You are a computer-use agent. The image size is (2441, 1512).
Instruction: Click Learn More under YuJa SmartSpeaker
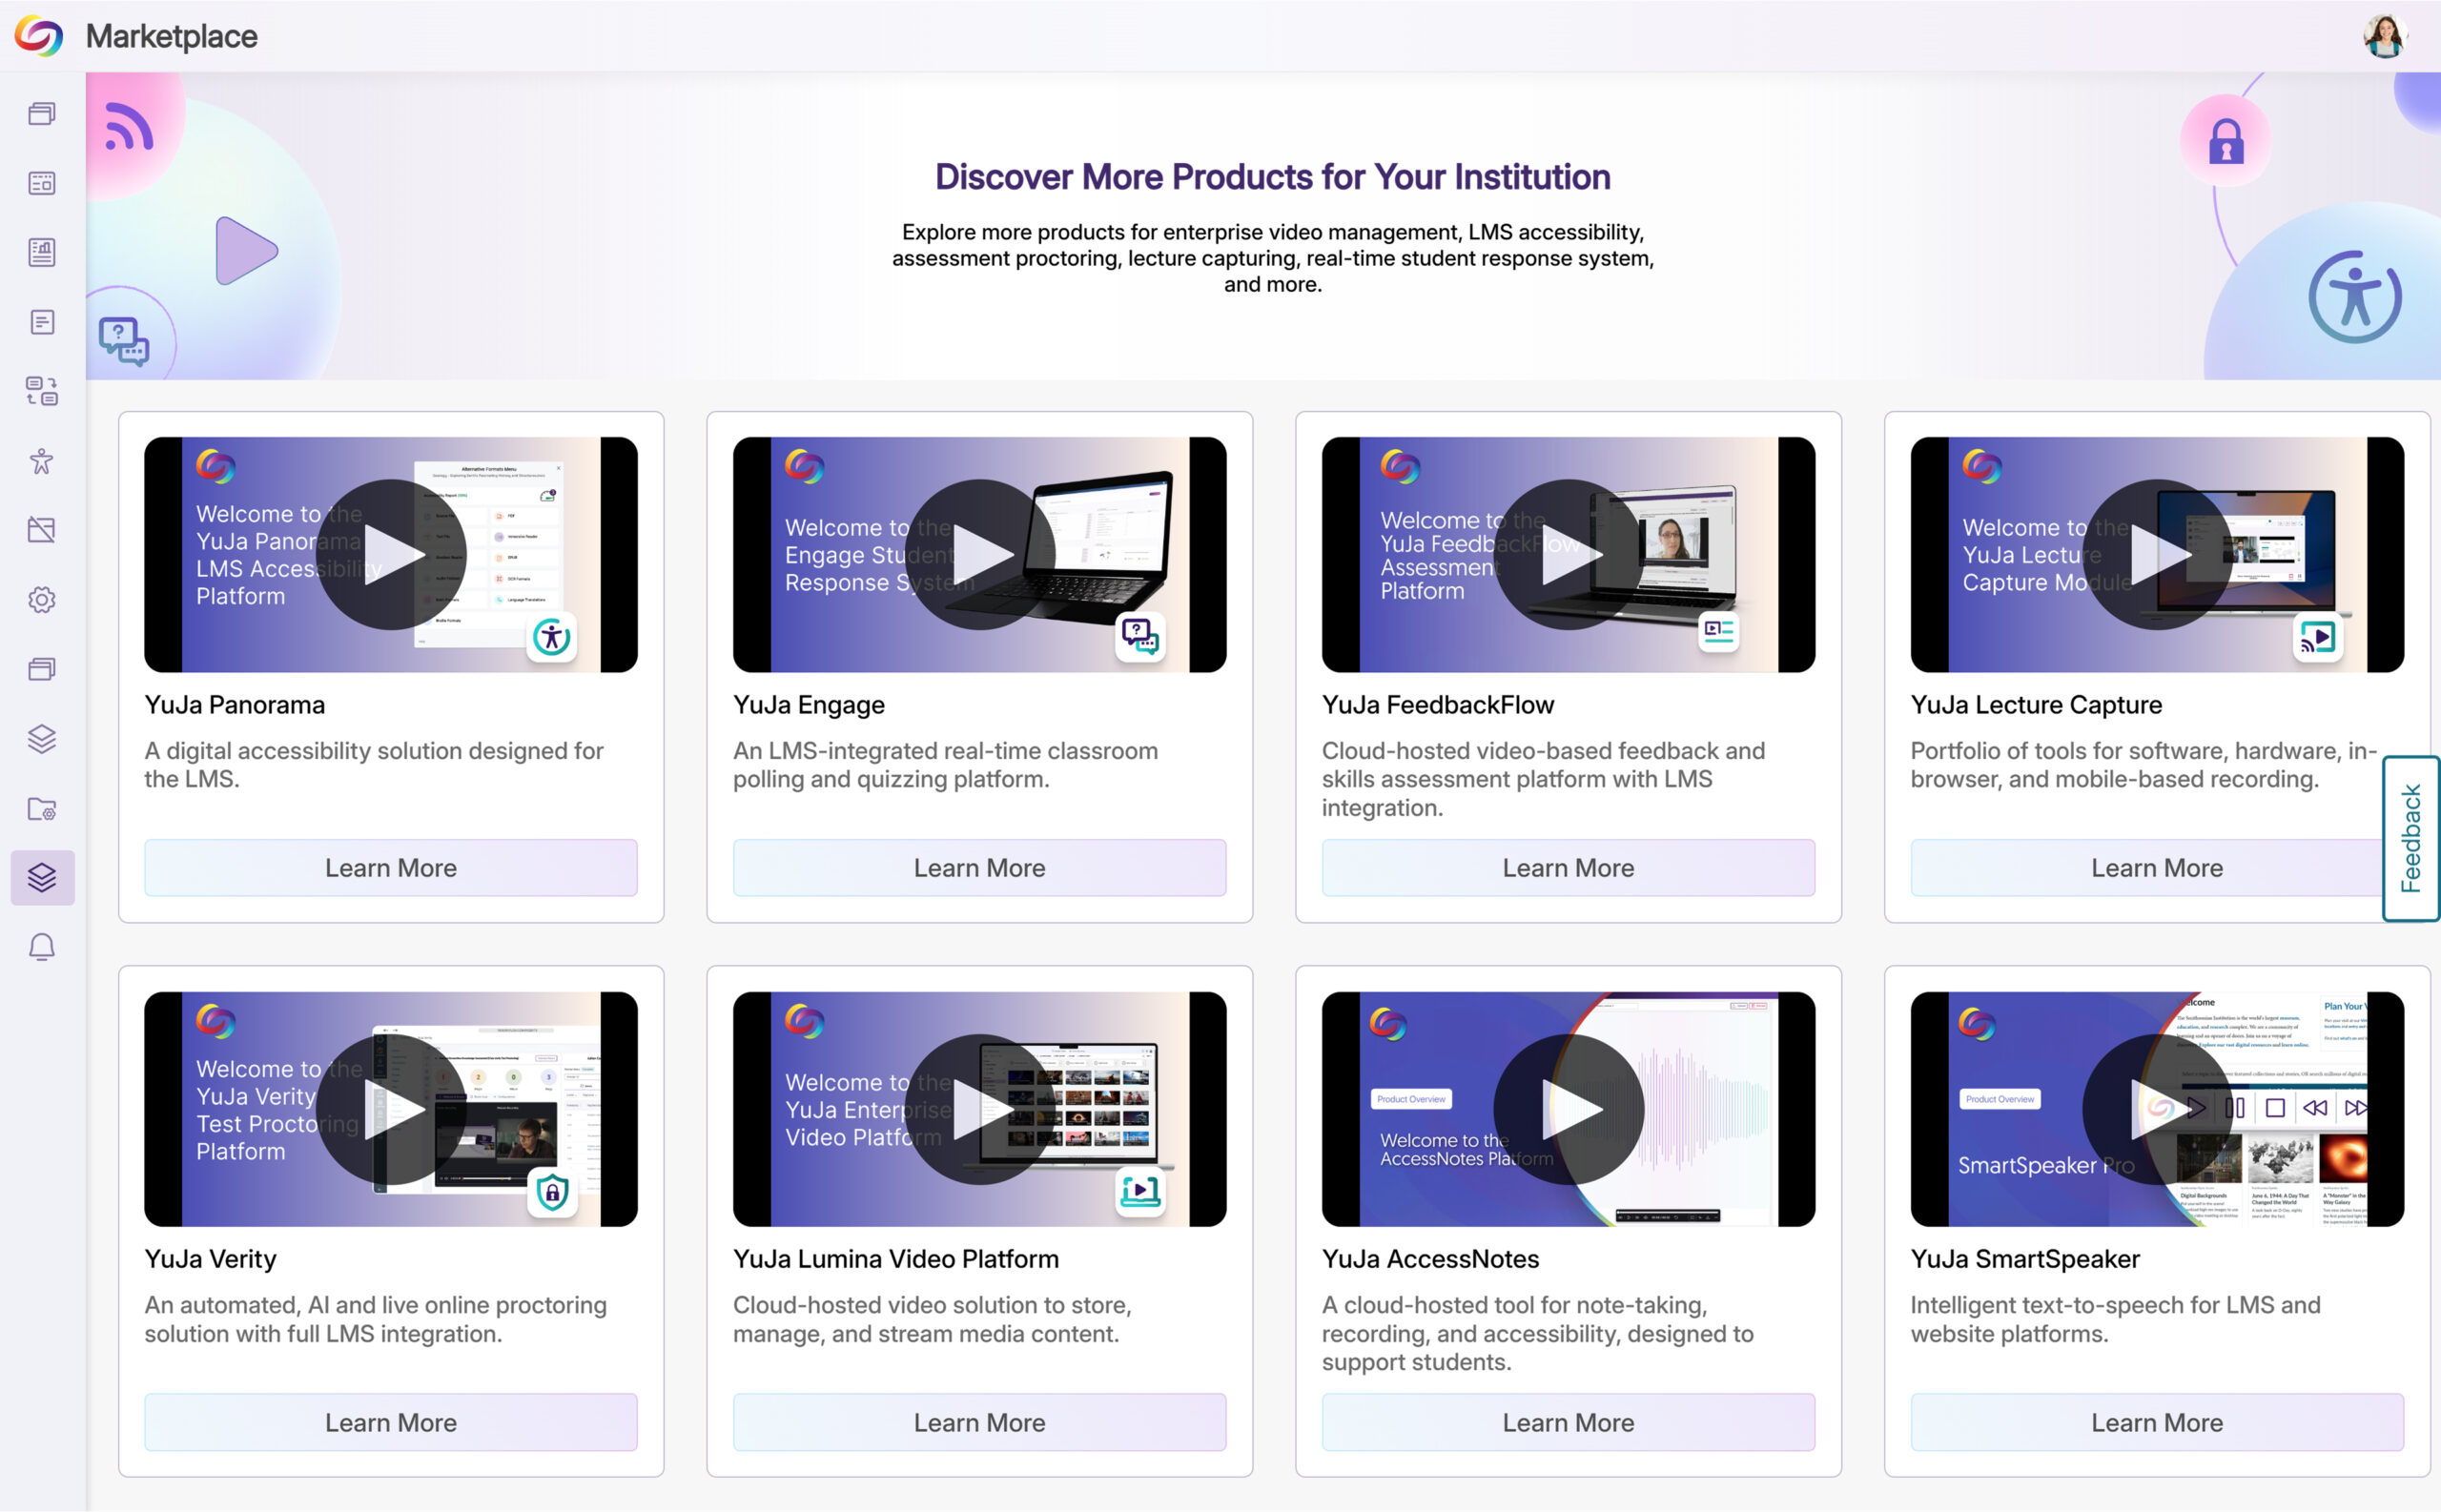pyautogui.click(x=2157, y=1423)
